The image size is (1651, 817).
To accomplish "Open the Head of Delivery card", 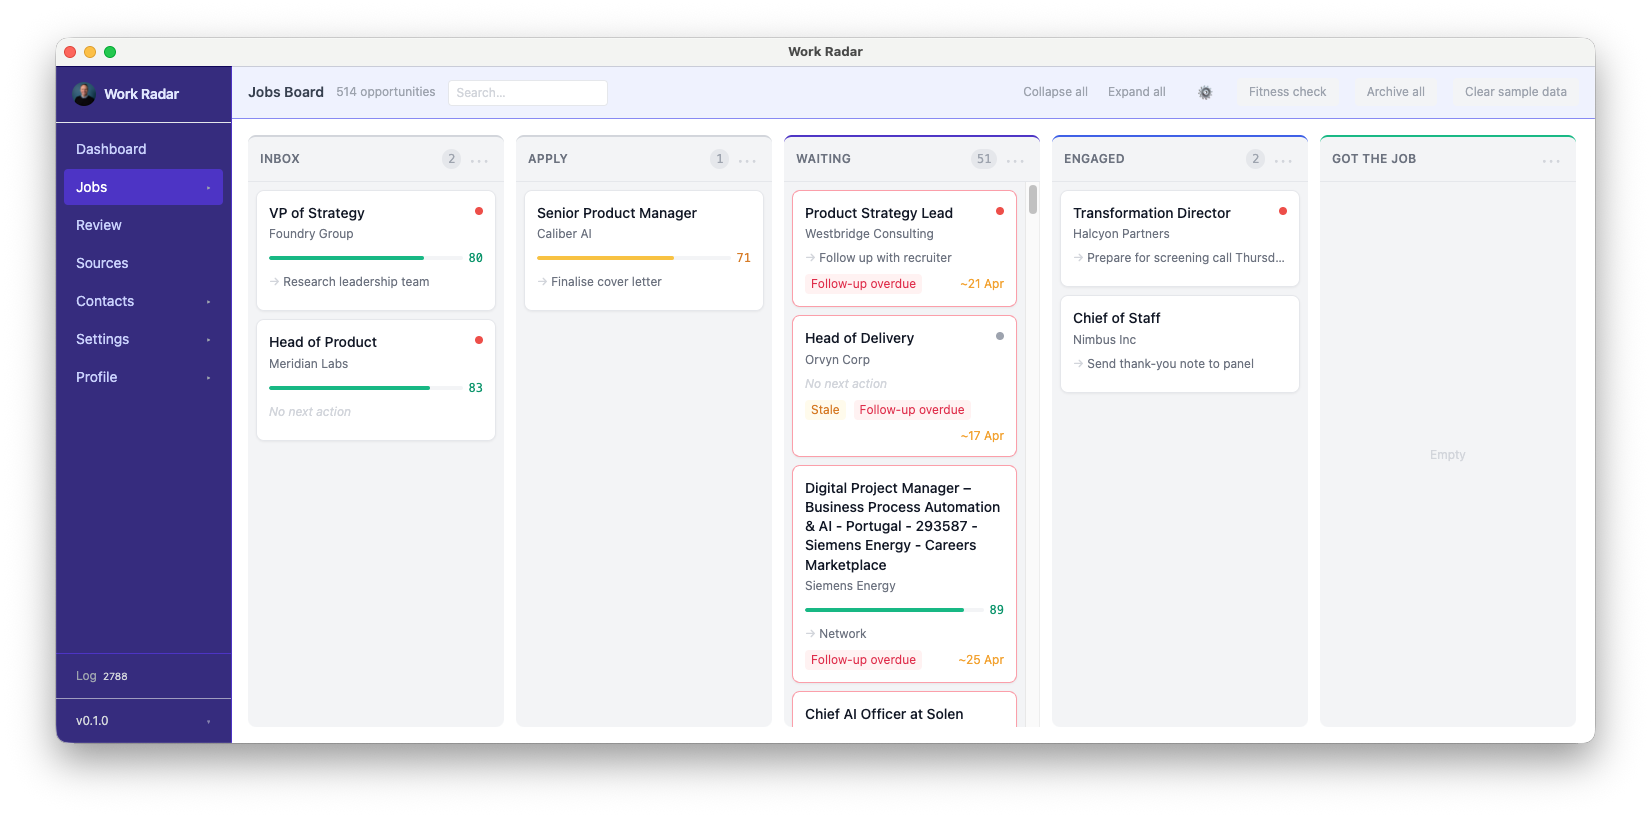I will (905, 386).
